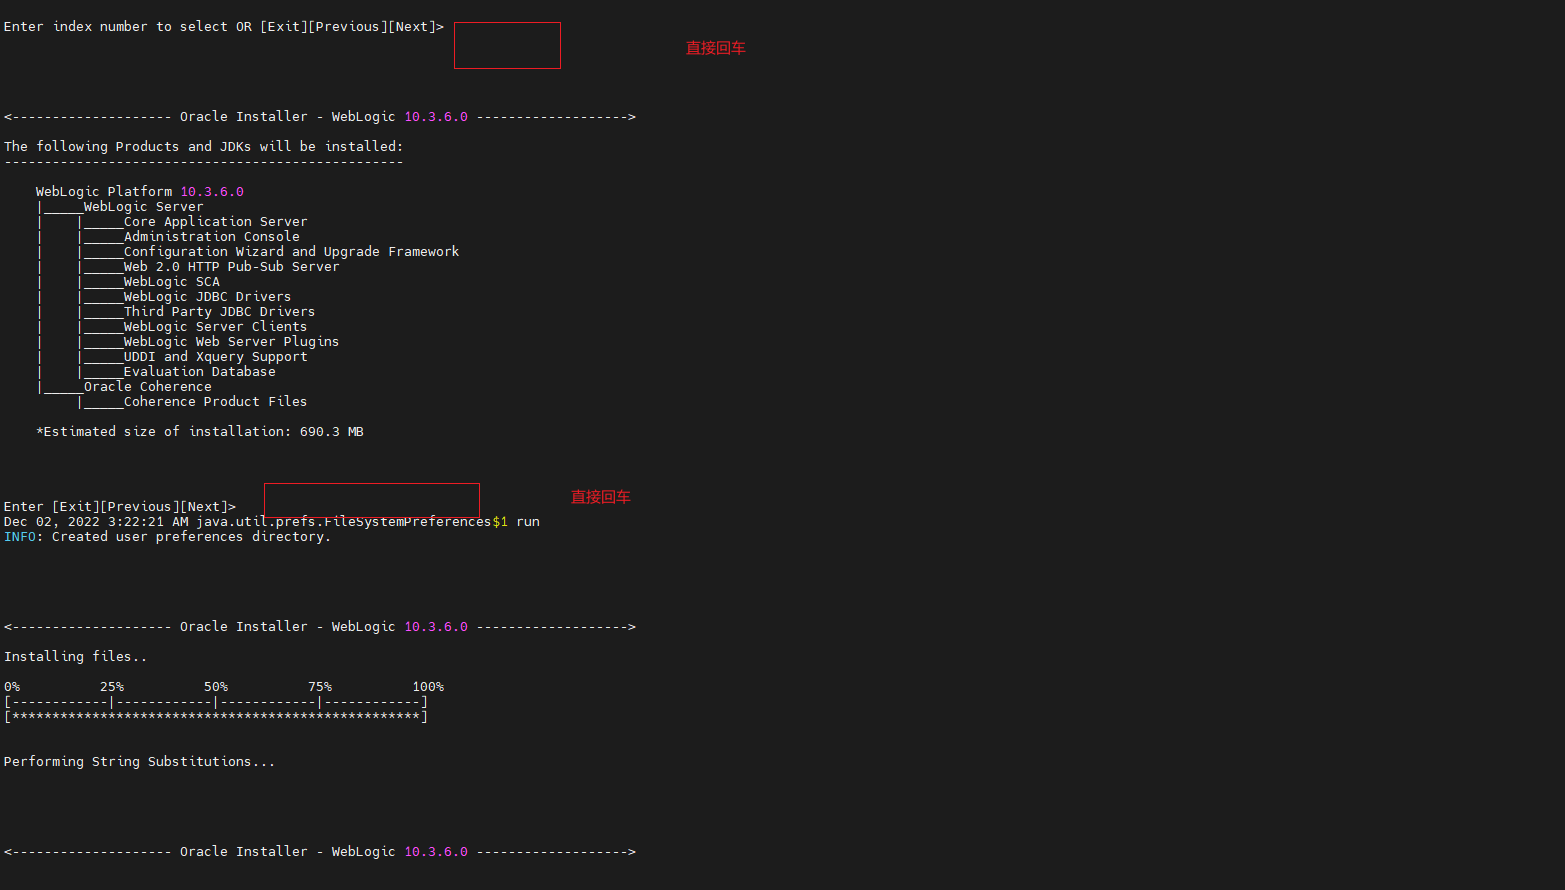Screen dimensions: 1565x890
Task: Click the 'Estimated size of installation: 690.3 MB' line
Action: 200,431
